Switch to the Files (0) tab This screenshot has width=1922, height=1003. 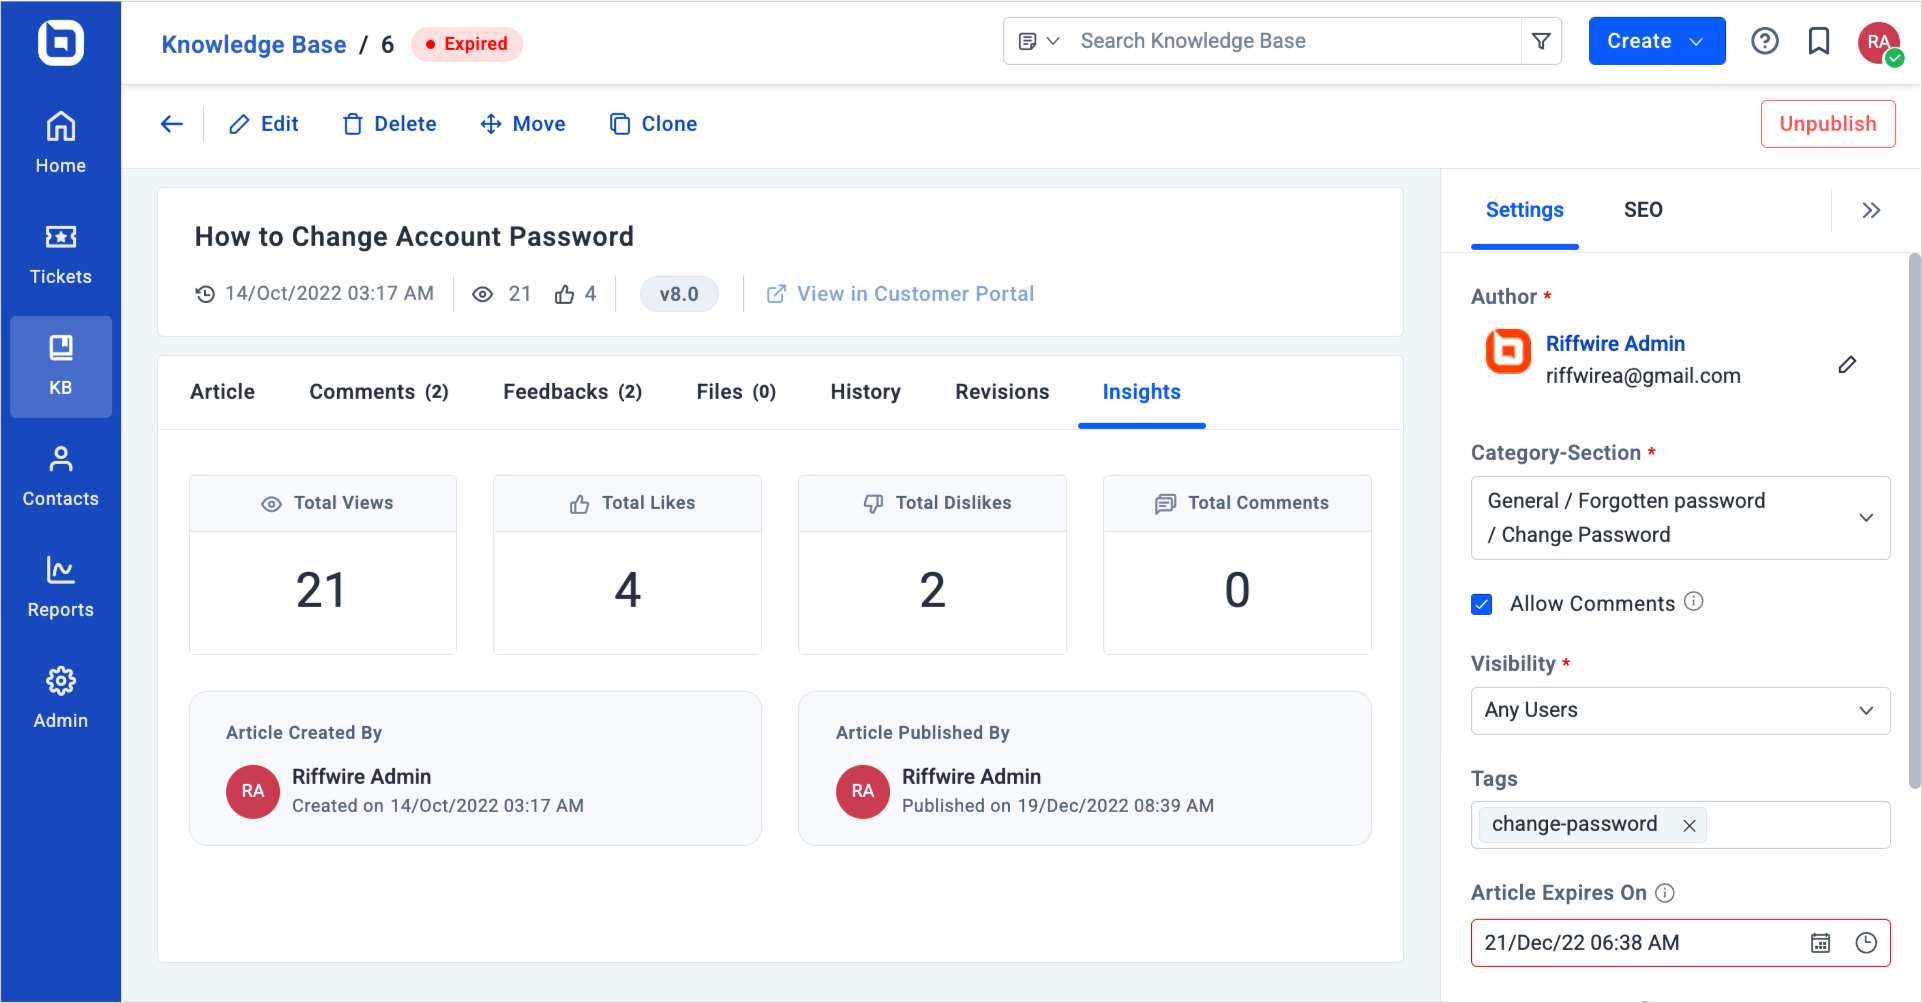tap(736, 392)
